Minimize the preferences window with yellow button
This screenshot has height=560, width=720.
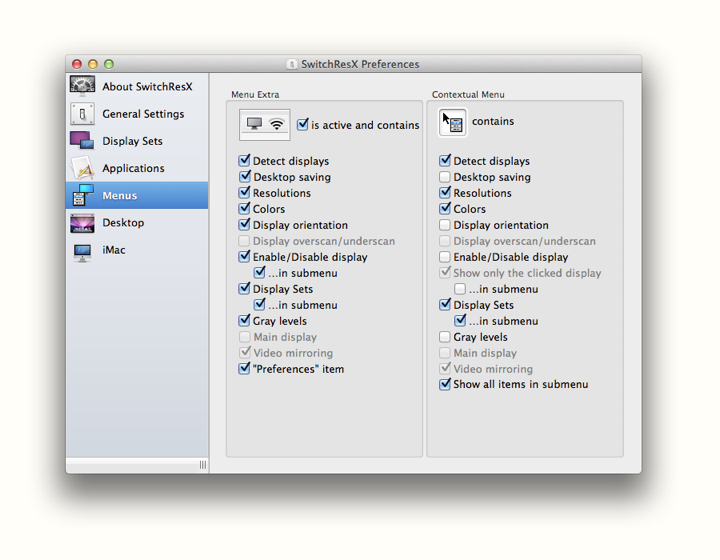point(93,64)
